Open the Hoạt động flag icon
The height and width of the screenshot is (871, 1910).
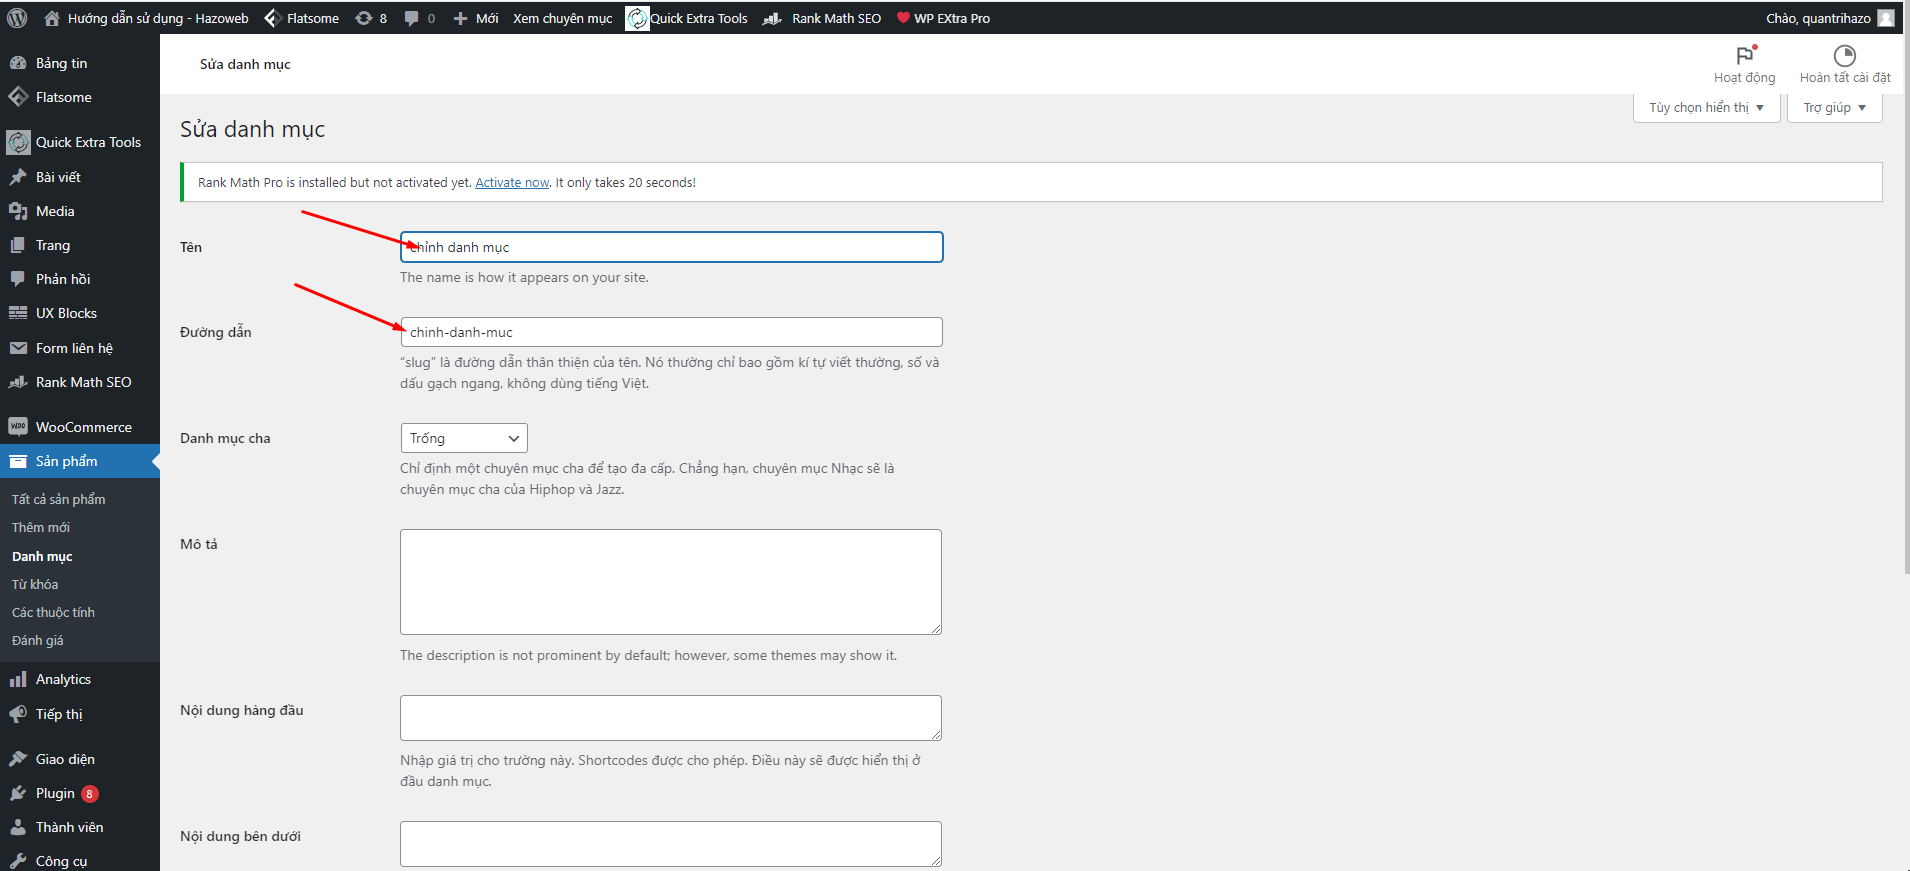pyautogui.click(x=1744, y=56)
